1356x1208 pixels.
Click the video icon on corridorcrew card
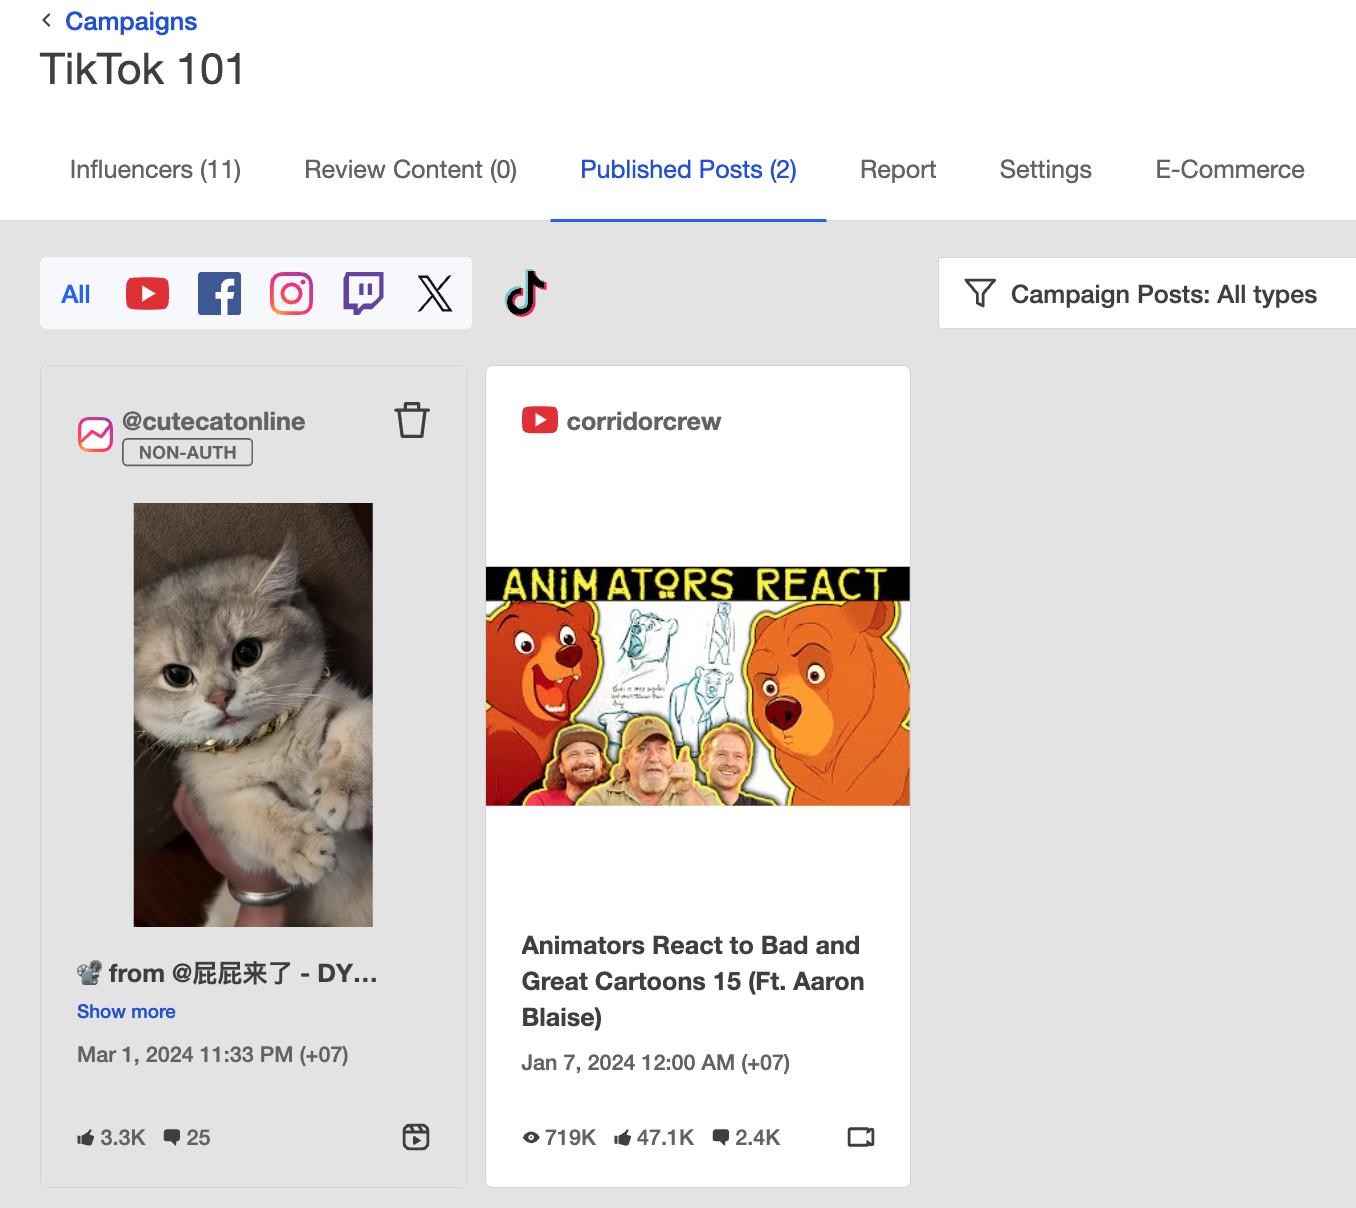(861, 1137)
